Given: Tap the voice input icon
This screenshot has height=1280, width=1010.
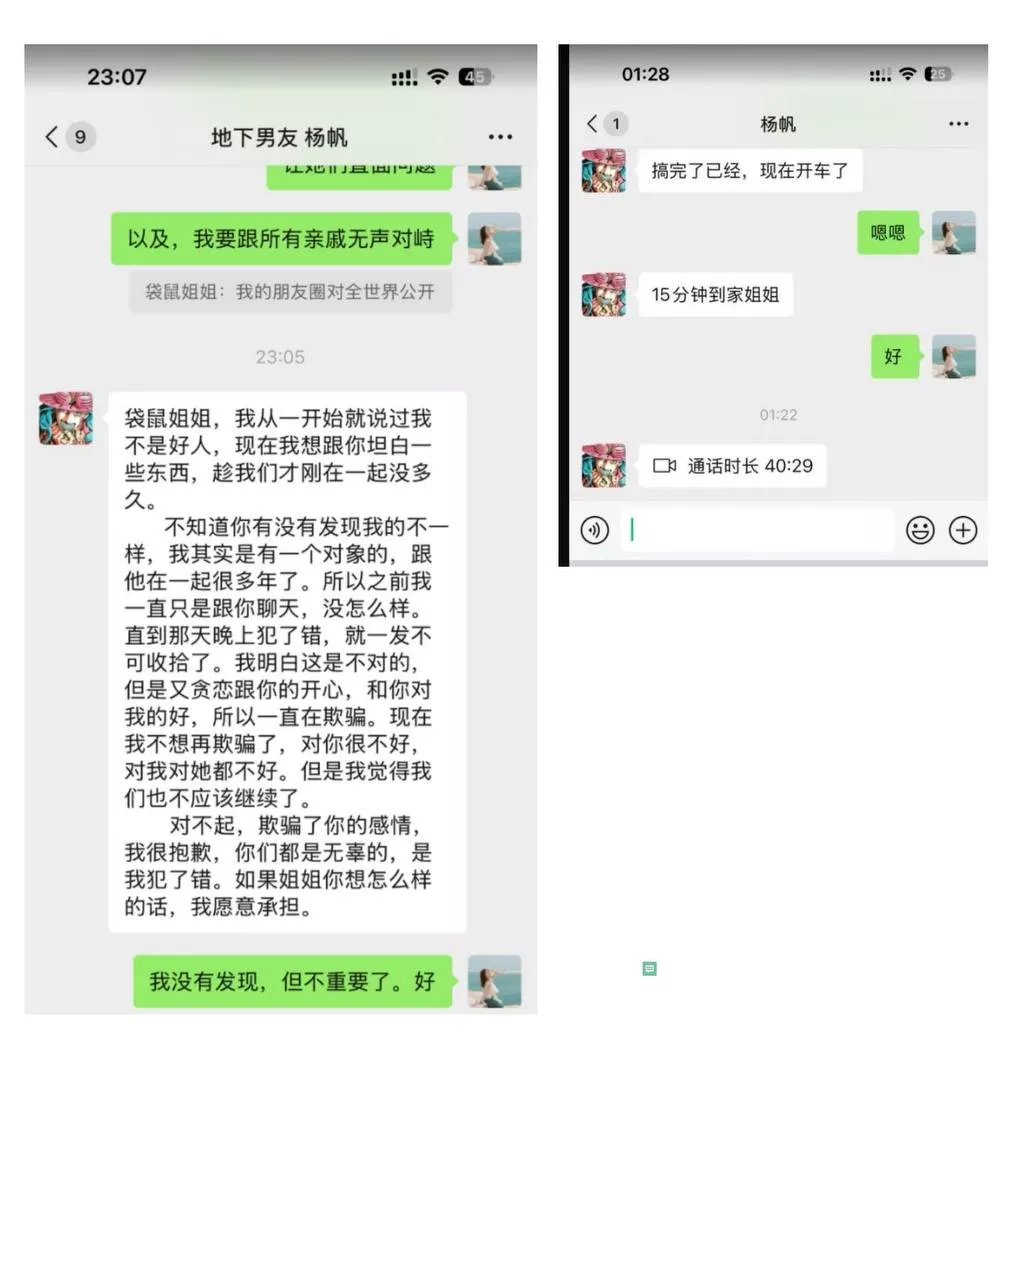Looking at the screenshot, I should 594,530.
